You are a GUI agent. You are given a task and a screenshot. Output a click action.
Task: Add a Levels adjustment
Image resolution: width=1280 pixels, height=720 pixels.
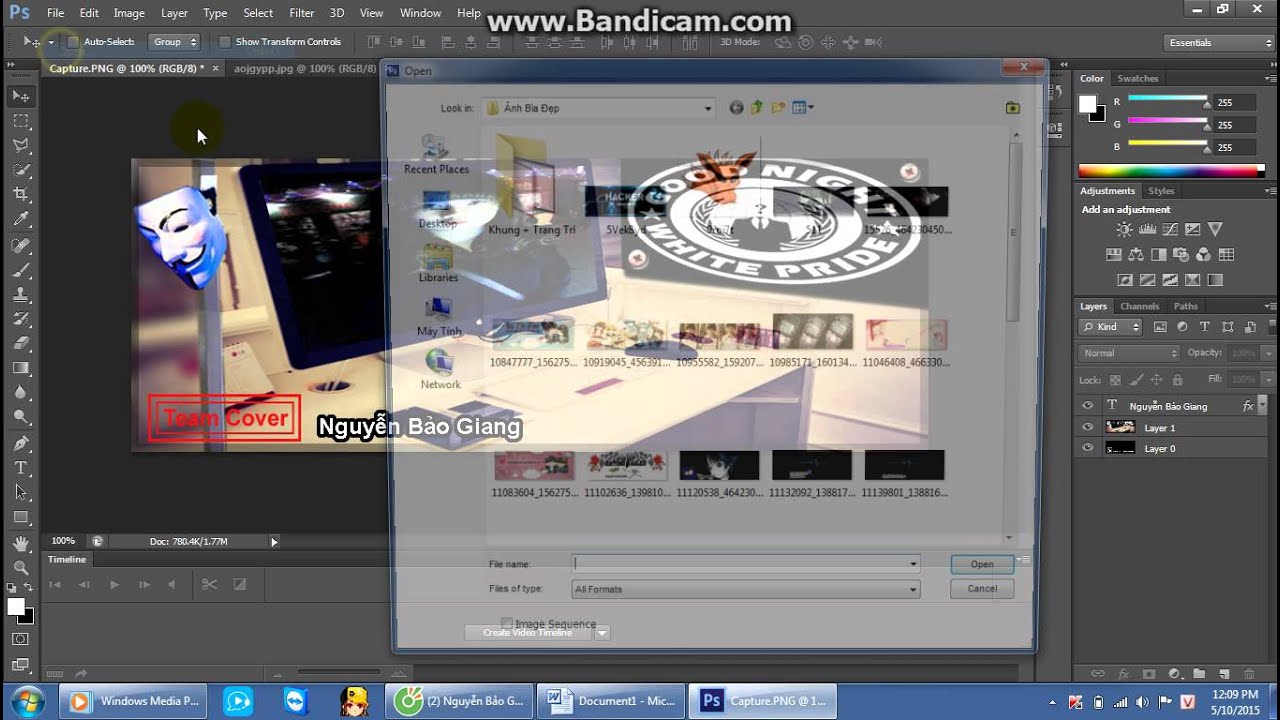1148,230
